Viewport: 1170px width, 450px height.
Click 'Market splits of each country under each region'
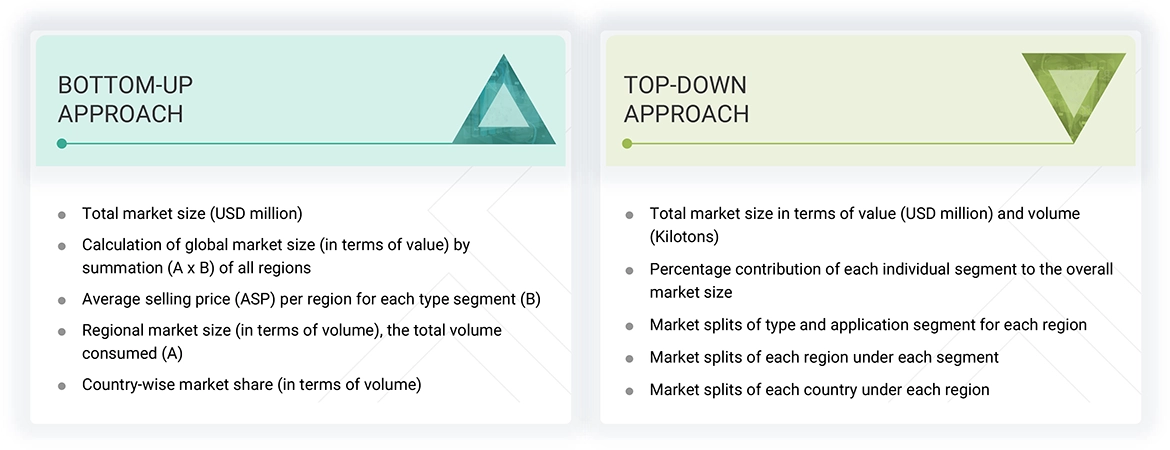[x=819, y=389]
